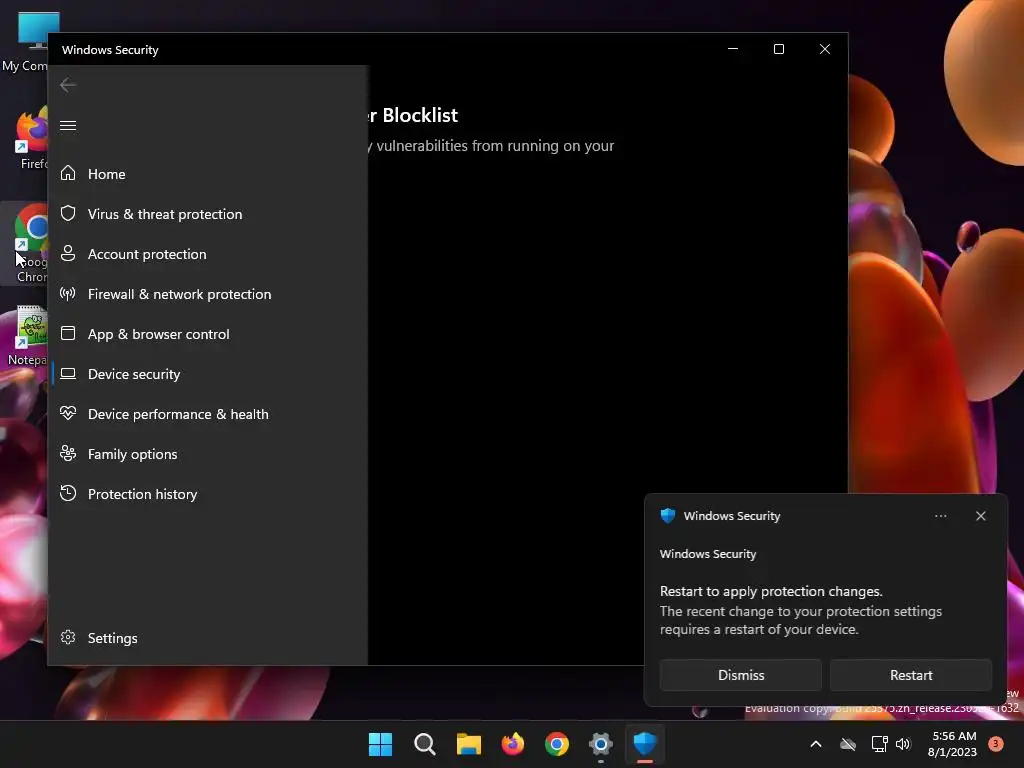Go to Family options

133,454
